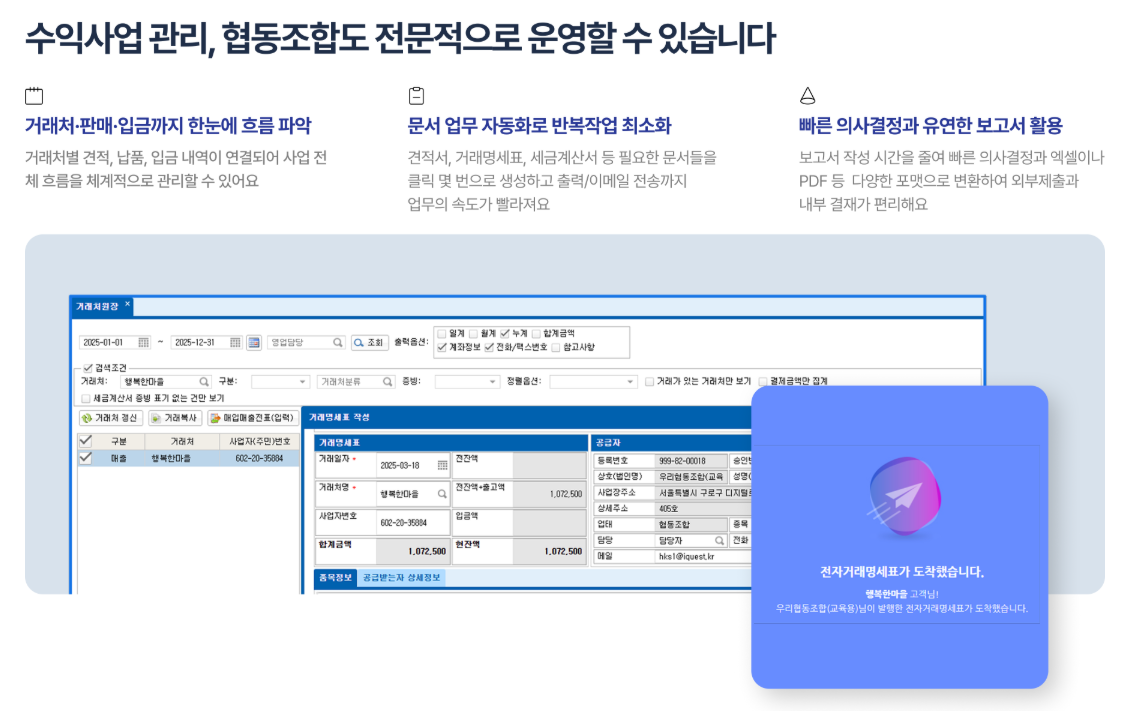
Task: Open the calendar icon beside 거래일자
Action: pos(441,463)
